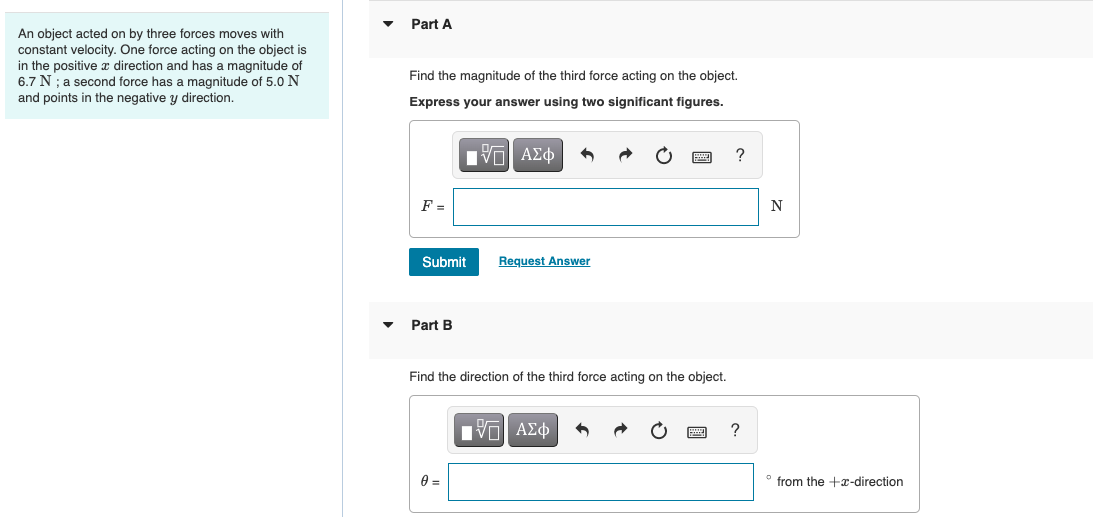Click undo arrow in Part B toolbar
1093x517 pixels.
tap(583, 431)
